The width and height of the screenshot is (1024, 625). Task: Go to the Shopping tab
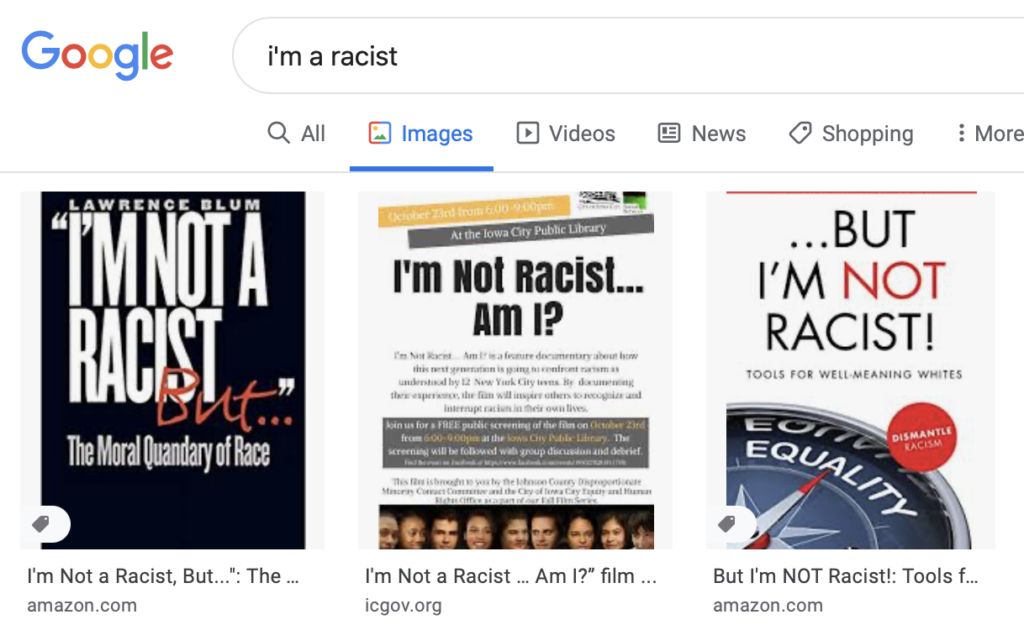pyautogui.click(x=851, y=133)
